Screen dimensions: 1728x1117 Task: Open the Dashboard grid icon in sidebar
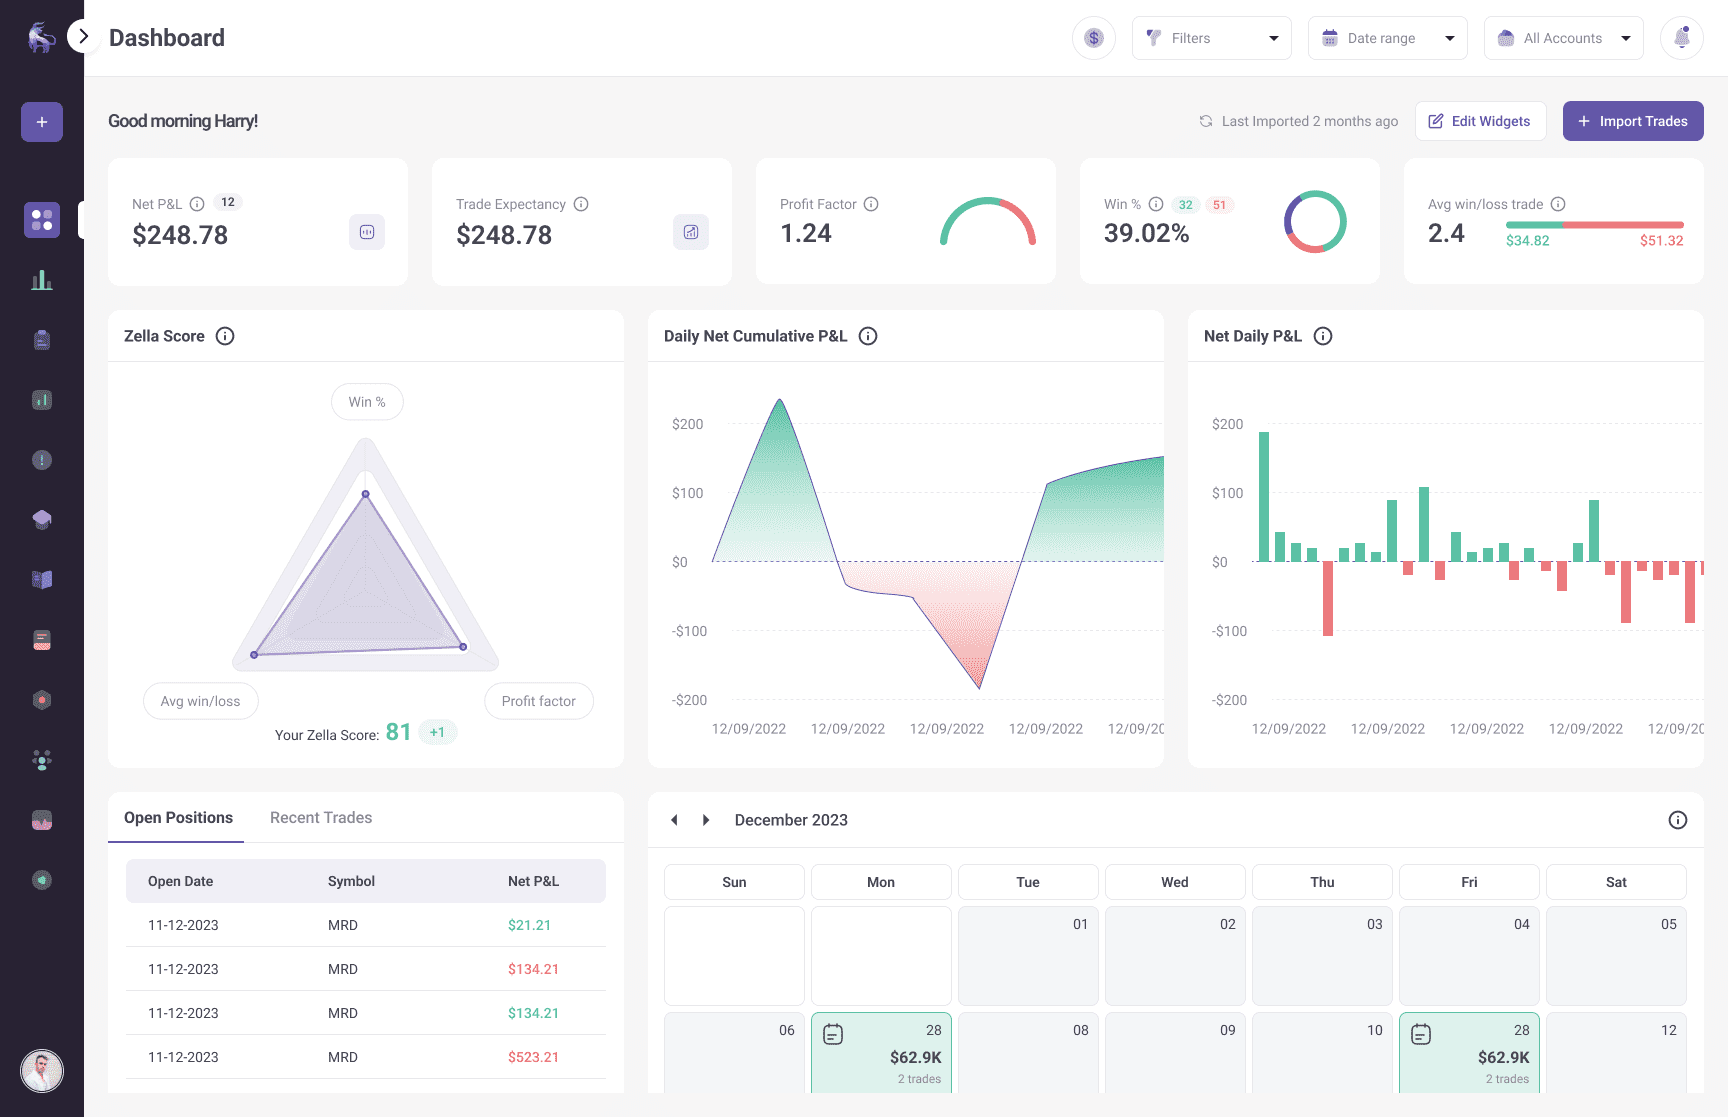[42, 219]
